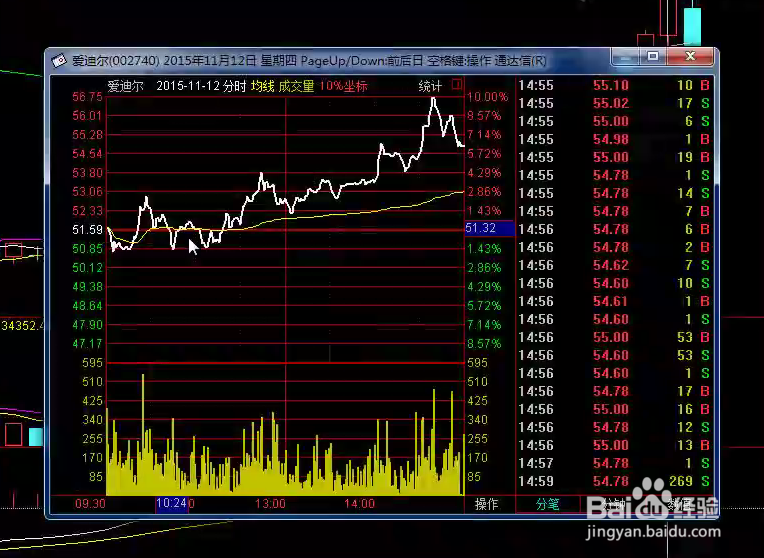Viewport: 764px width, 558px height.
Task: Click the 50.12 green price axis label
Action: point(88,268)
